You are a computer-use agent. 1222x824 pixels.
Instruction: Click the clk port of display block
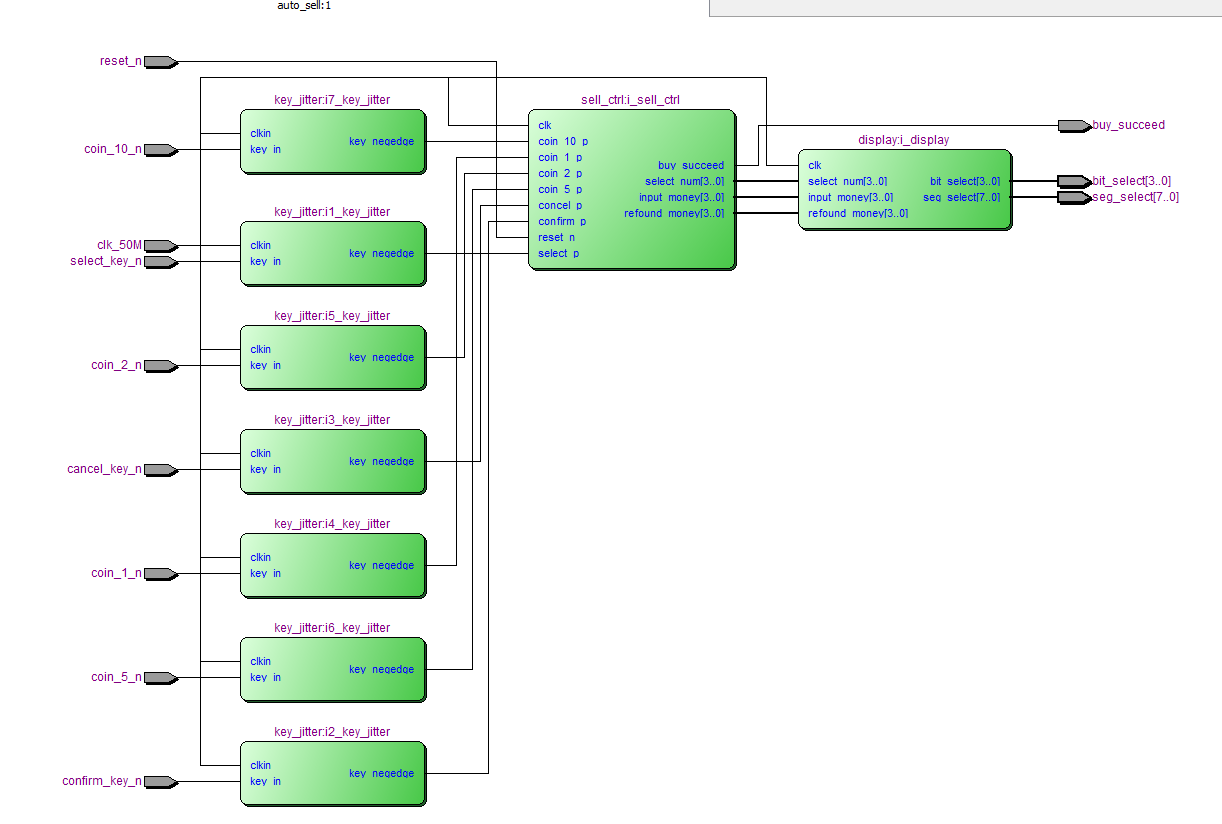pyautogui.click(x=815, y=166)
